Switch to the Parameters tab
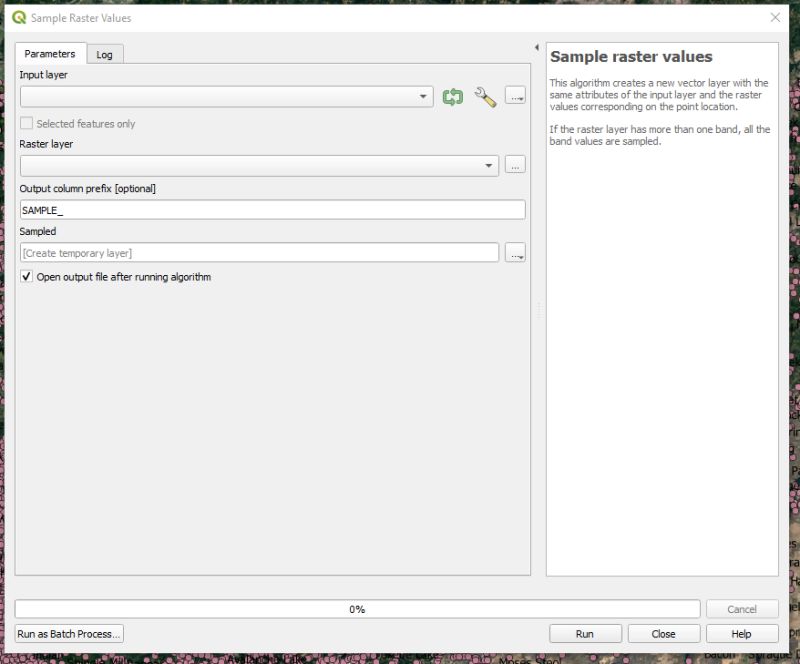The image size is (800, 664). point(50,54)
